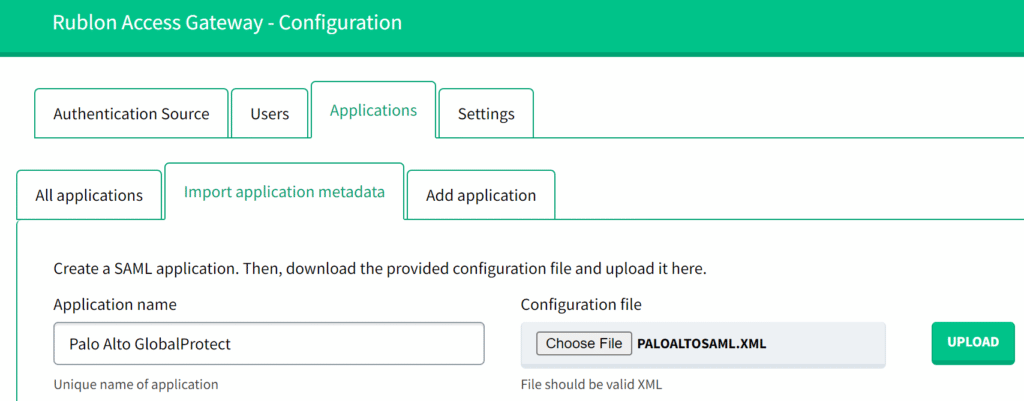
Task: Open the Authentication Source tab
Action: pos(131,114)
